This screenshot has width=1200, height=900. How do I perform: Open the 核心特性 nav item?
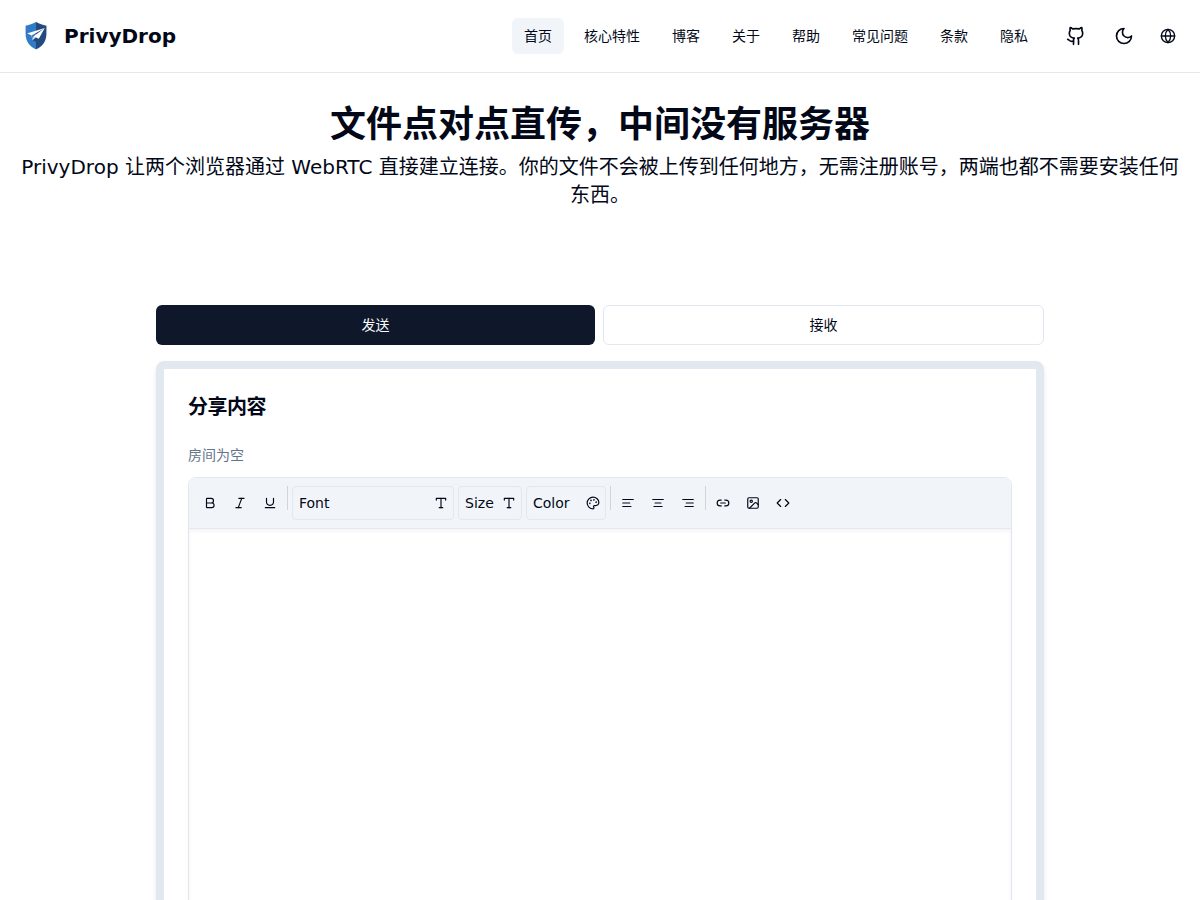click(x=612, y=36)
